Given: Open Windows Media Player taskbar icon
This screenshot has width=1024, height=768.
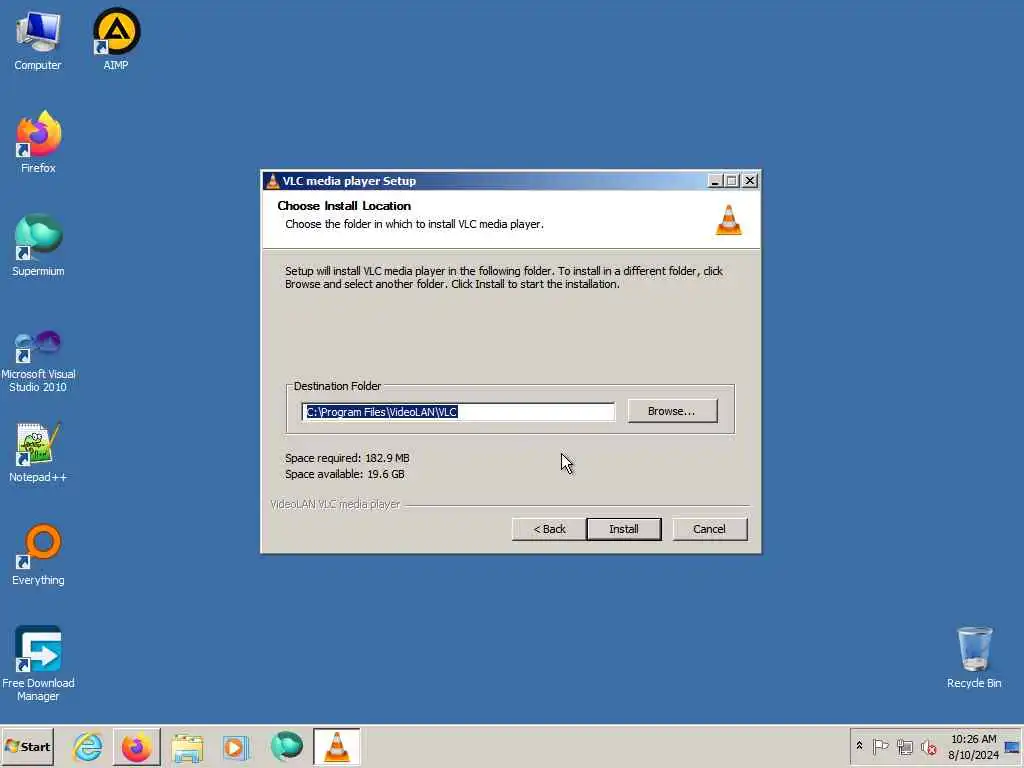Looking at the screenshot, I should point(236,747).
